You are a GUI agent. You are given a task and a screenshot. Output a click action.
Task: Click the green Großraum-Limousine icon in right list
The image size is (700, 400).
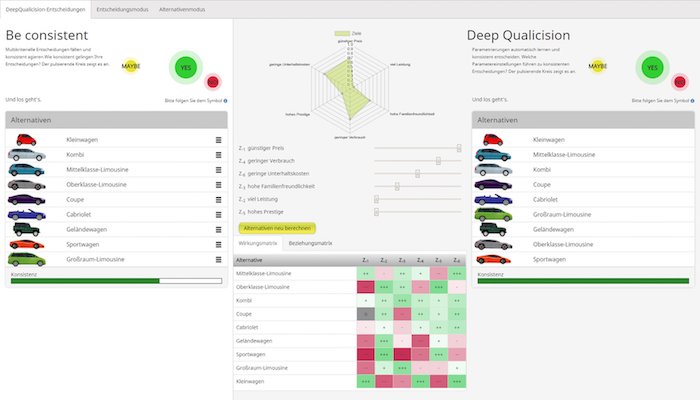point(493,214)
